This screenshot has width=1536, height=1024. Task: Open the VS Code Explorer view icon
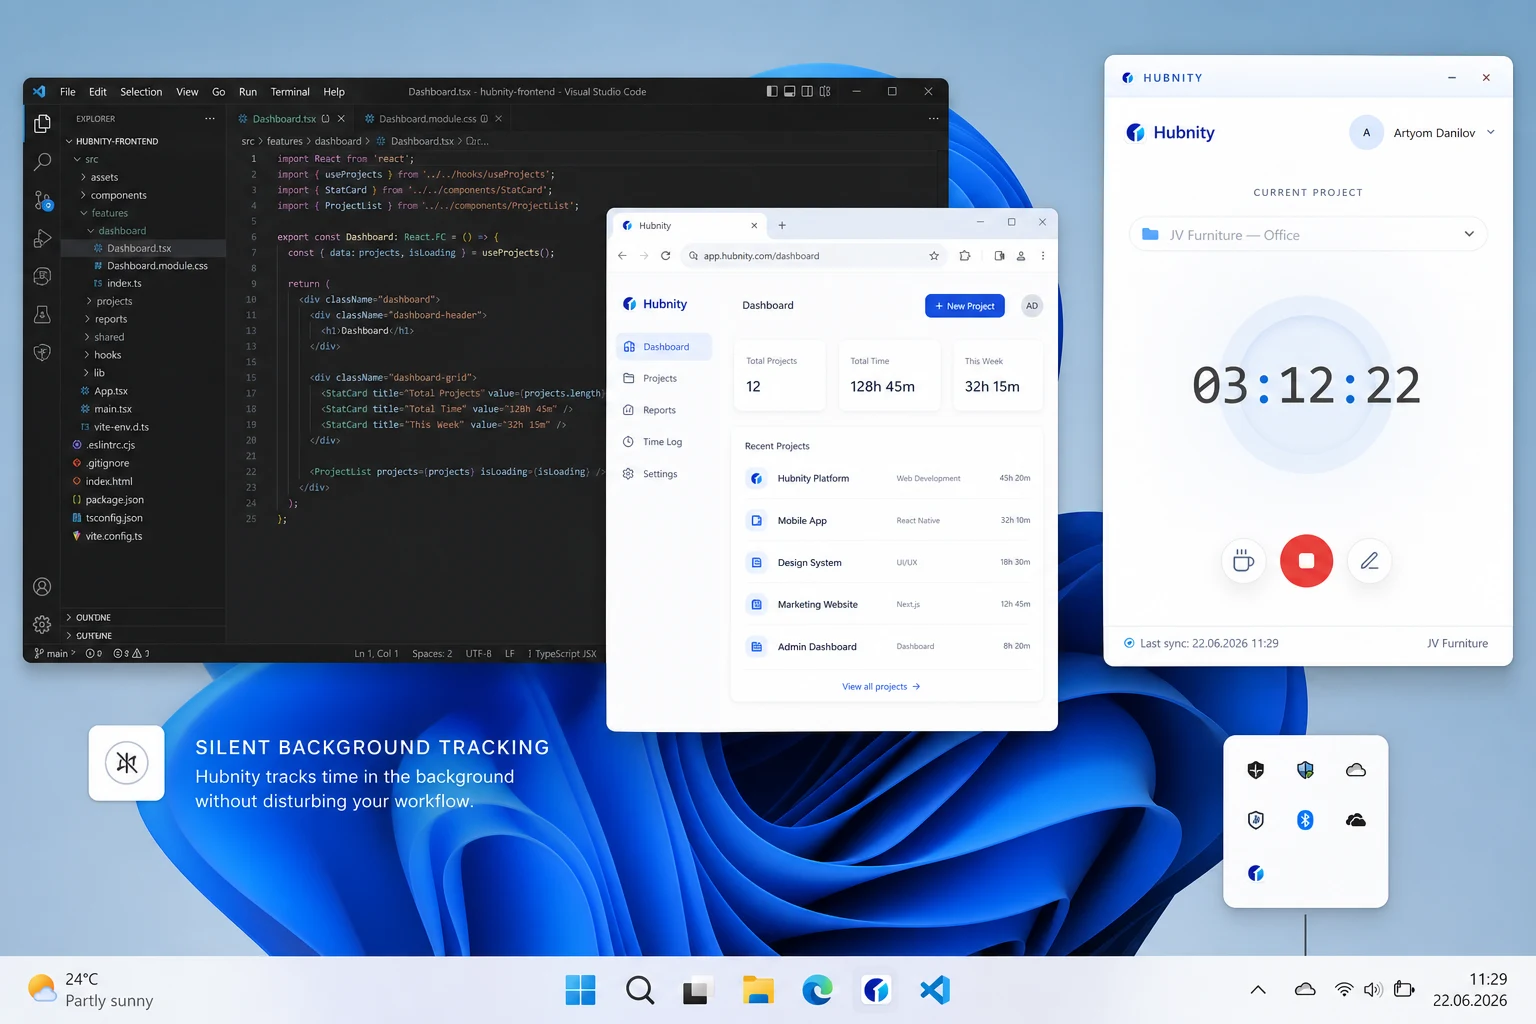tap(42, 123)
